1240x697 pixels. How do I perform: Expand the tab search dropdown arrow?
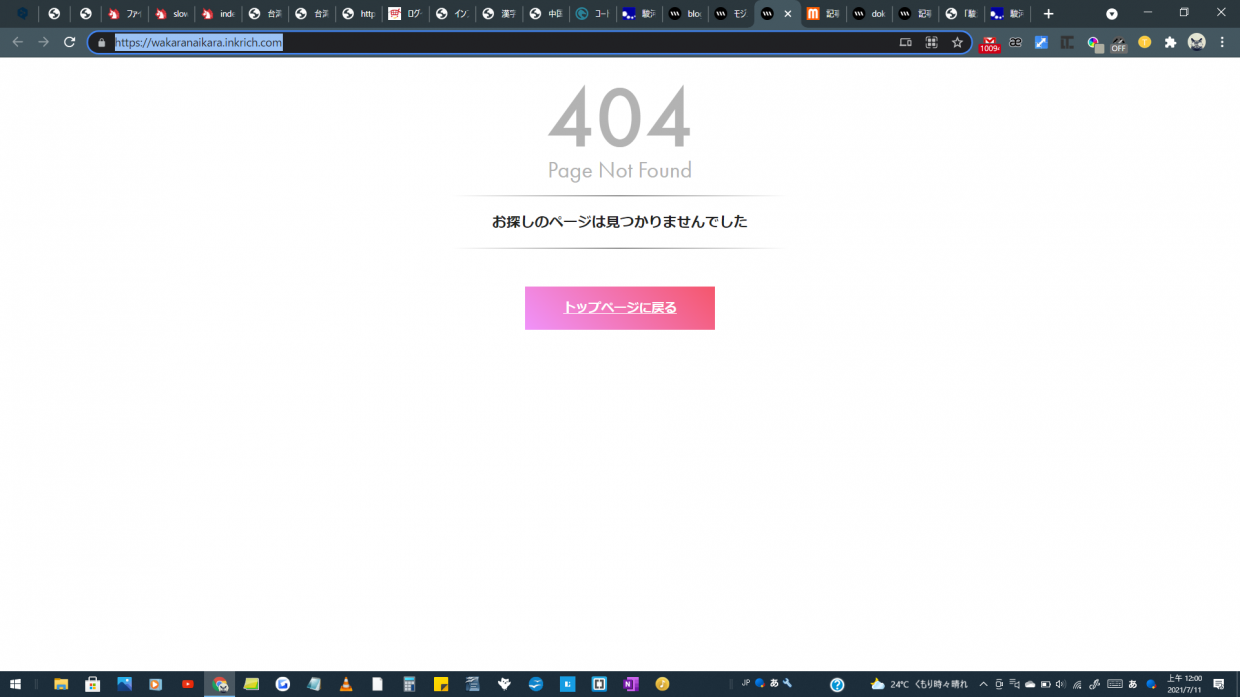pyautogui.click(x=1111, y=14)
